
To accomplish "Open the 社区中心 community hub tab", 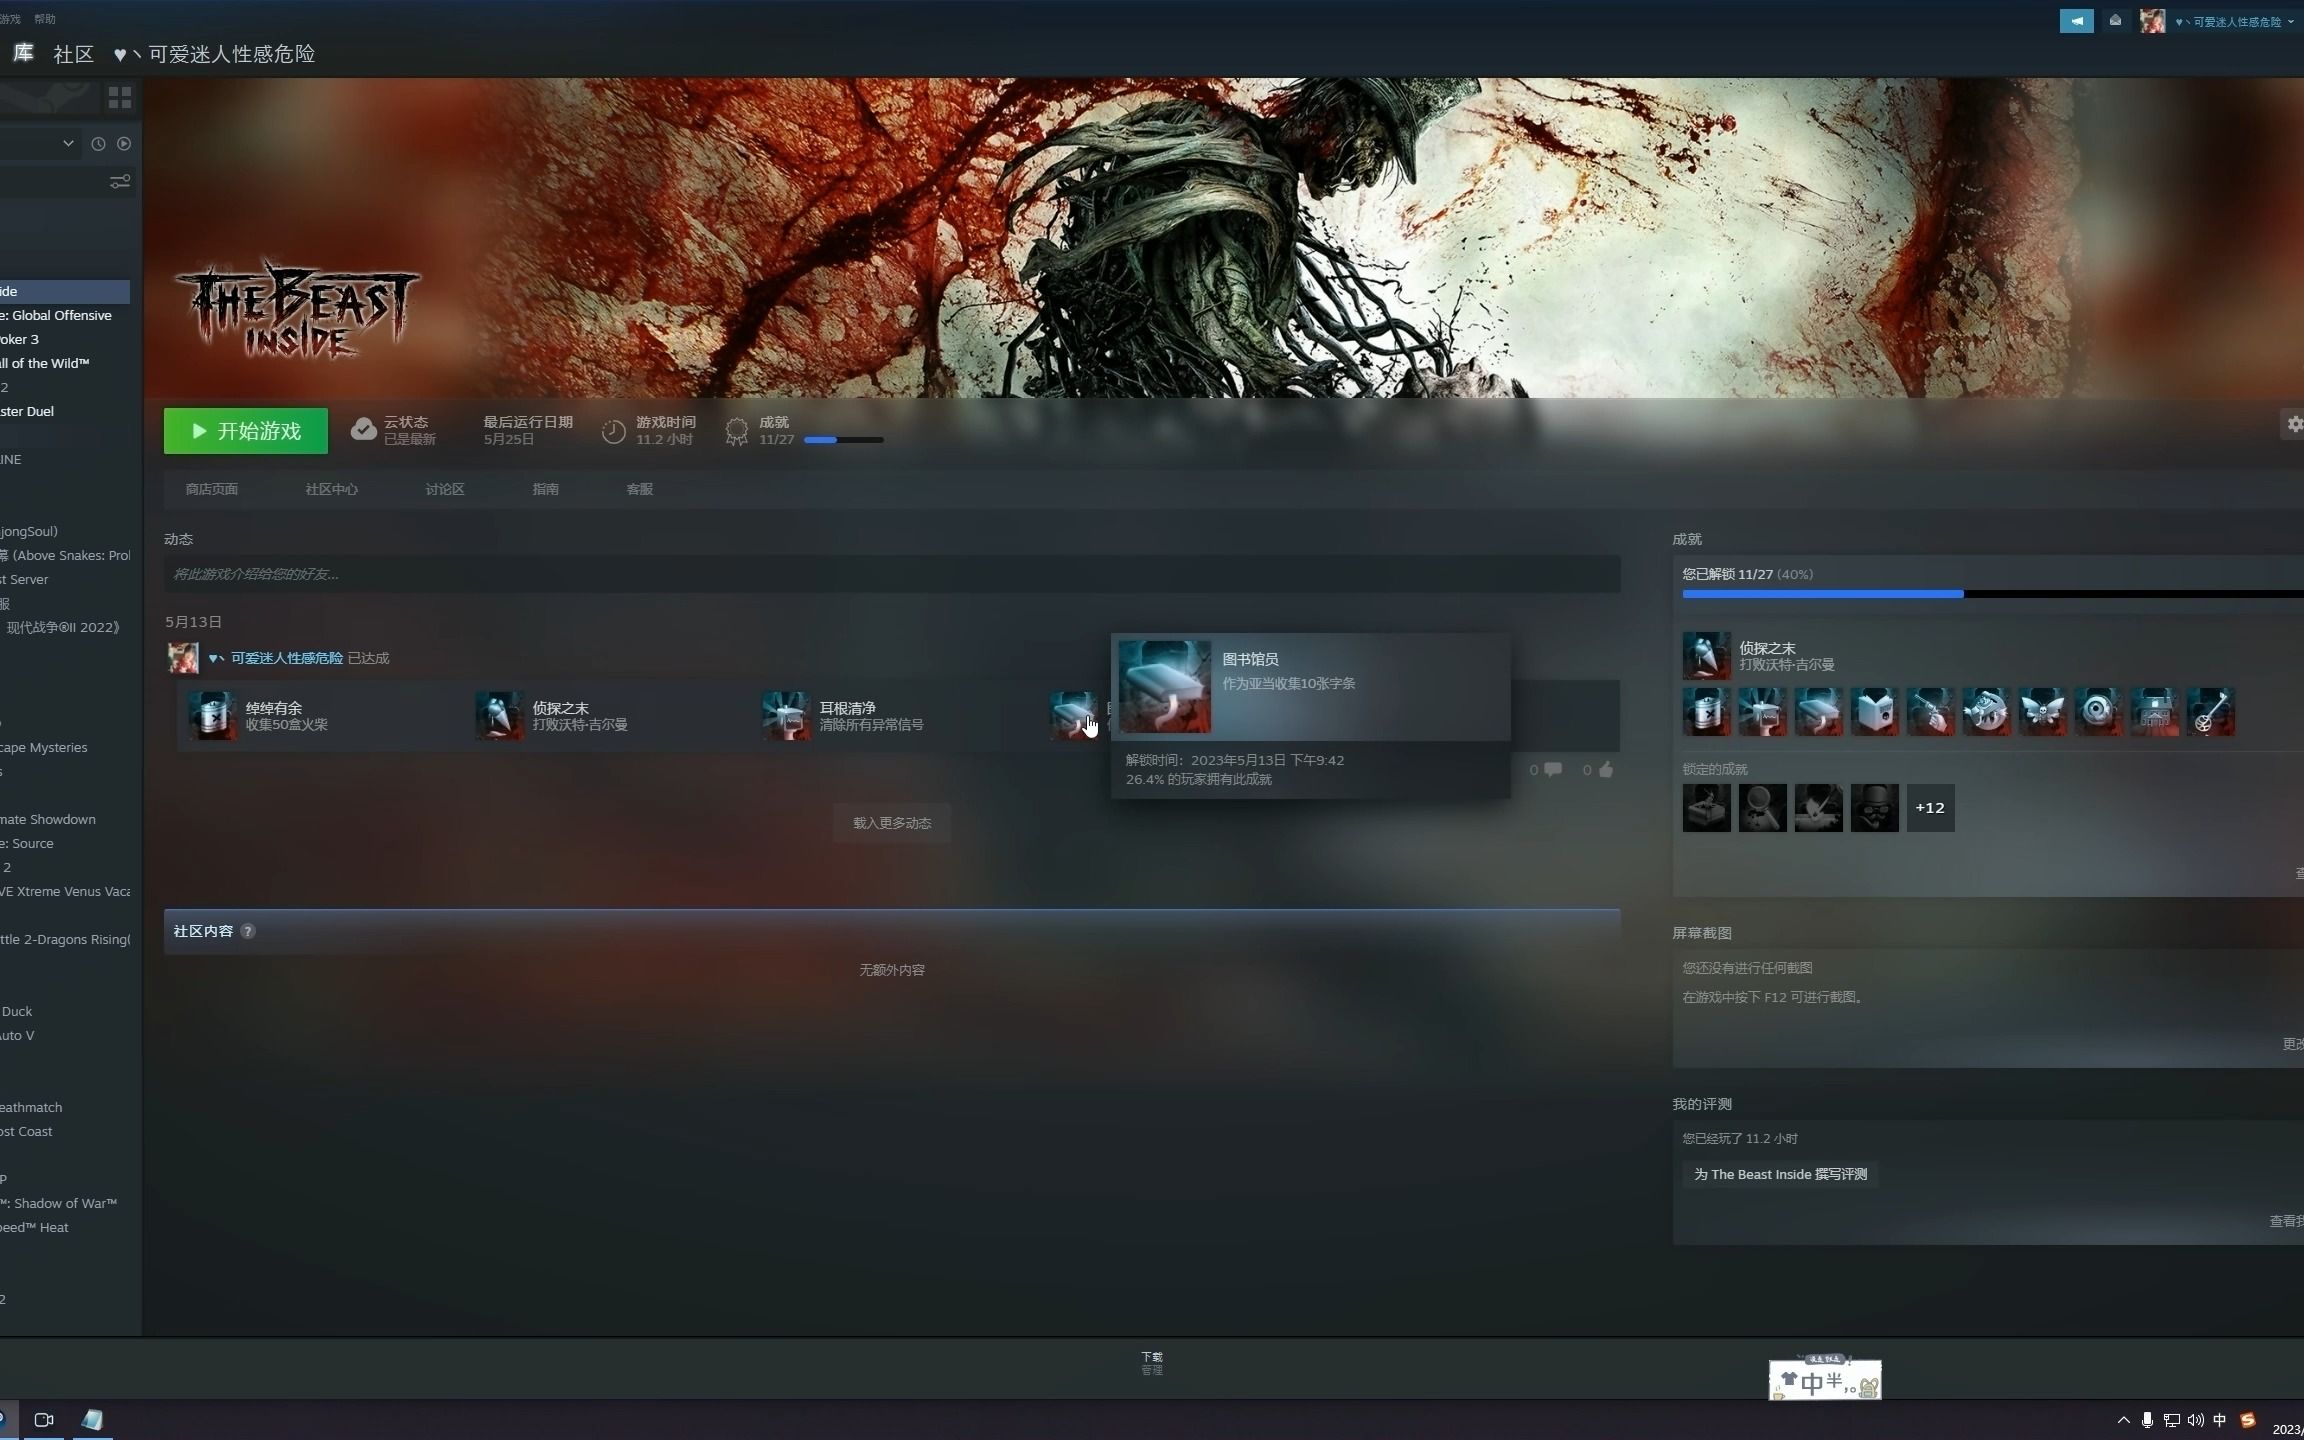I will [331, 489].
